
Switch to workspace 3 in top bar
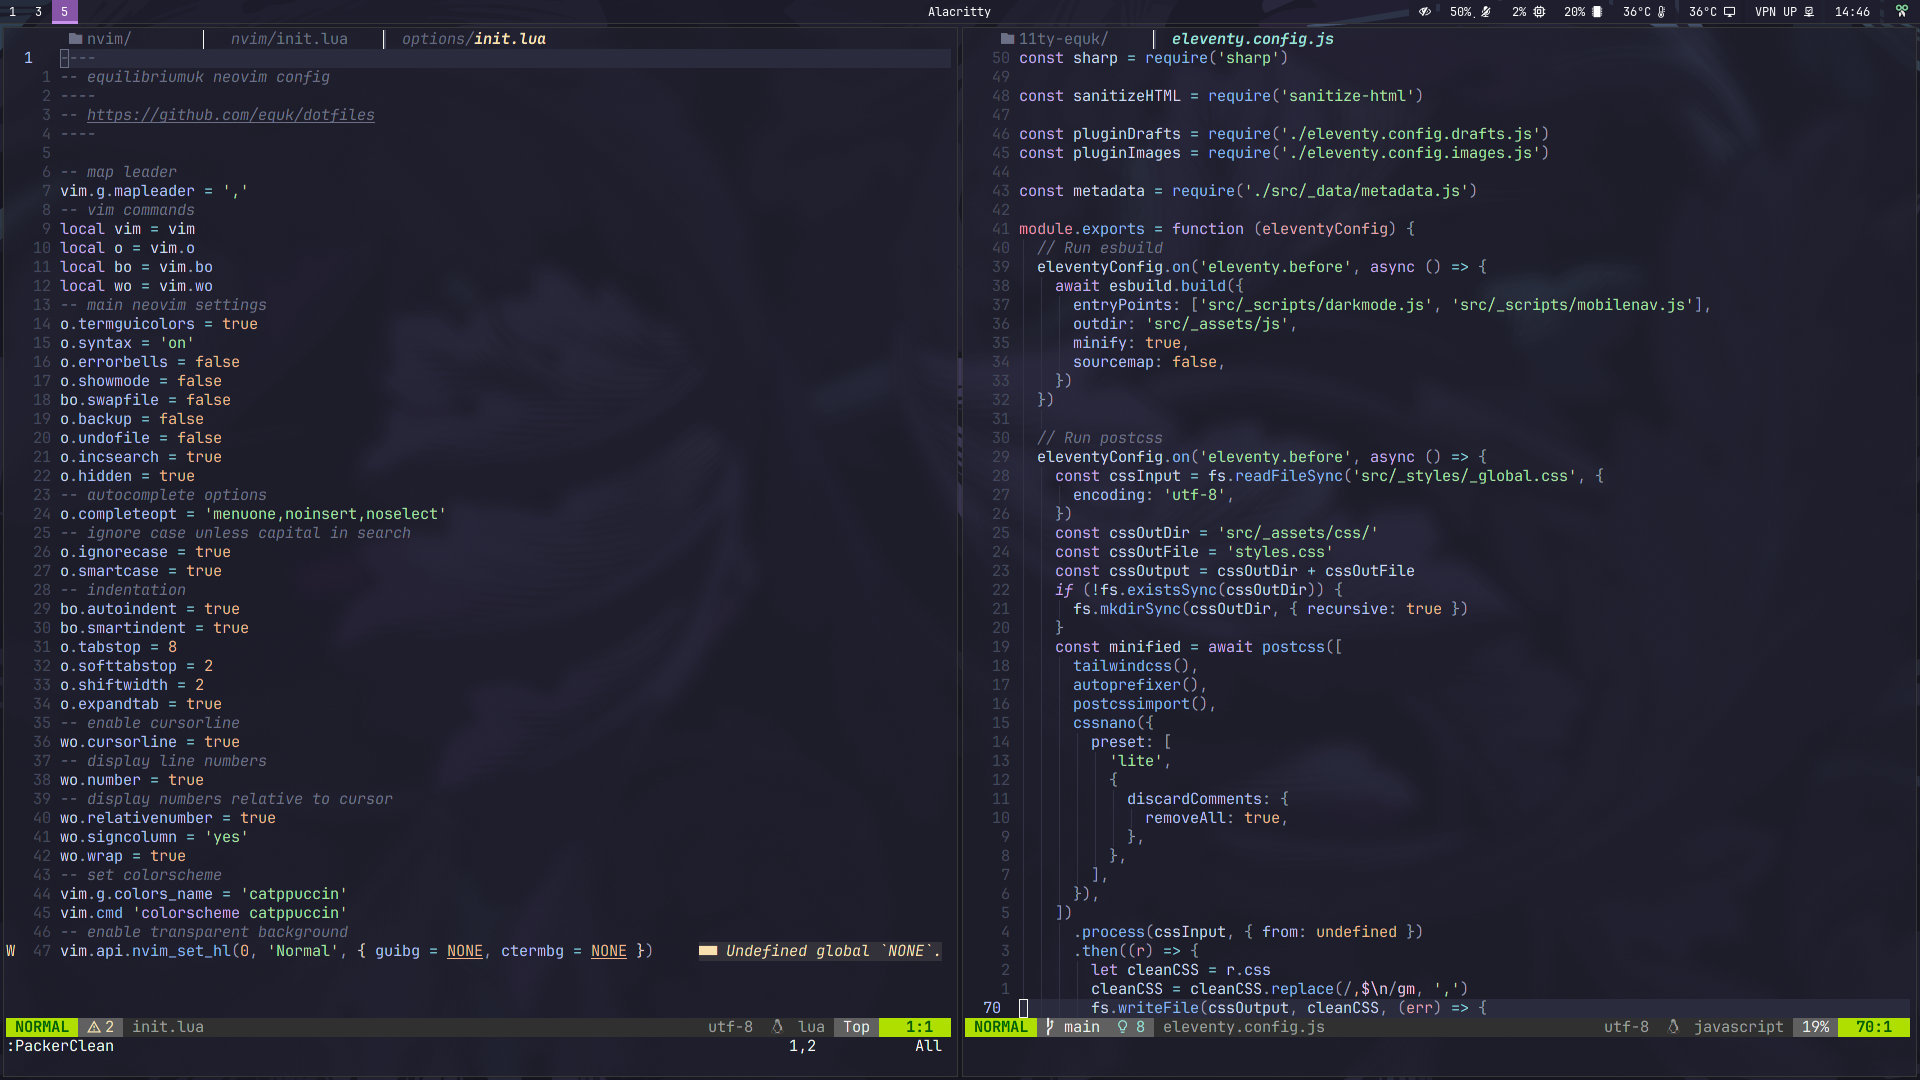(38, 12)
